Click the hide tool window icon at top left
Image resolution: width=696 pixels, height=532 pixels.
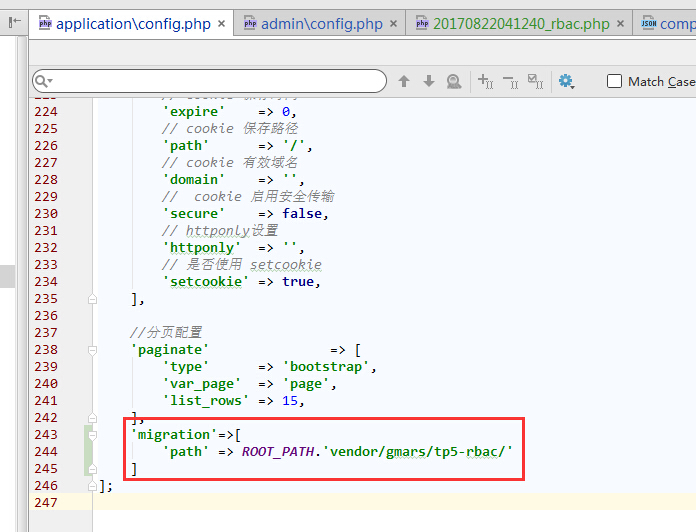coord(15,21)
